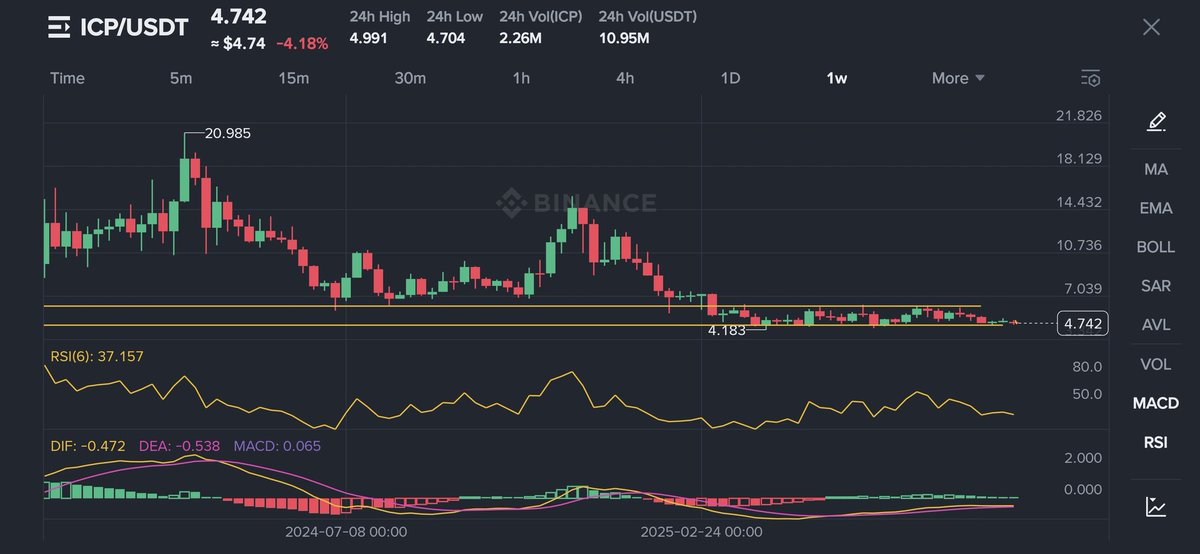Click the ICP/USDT pair name
1200x554 pixels.
click(x=134, y=27)
